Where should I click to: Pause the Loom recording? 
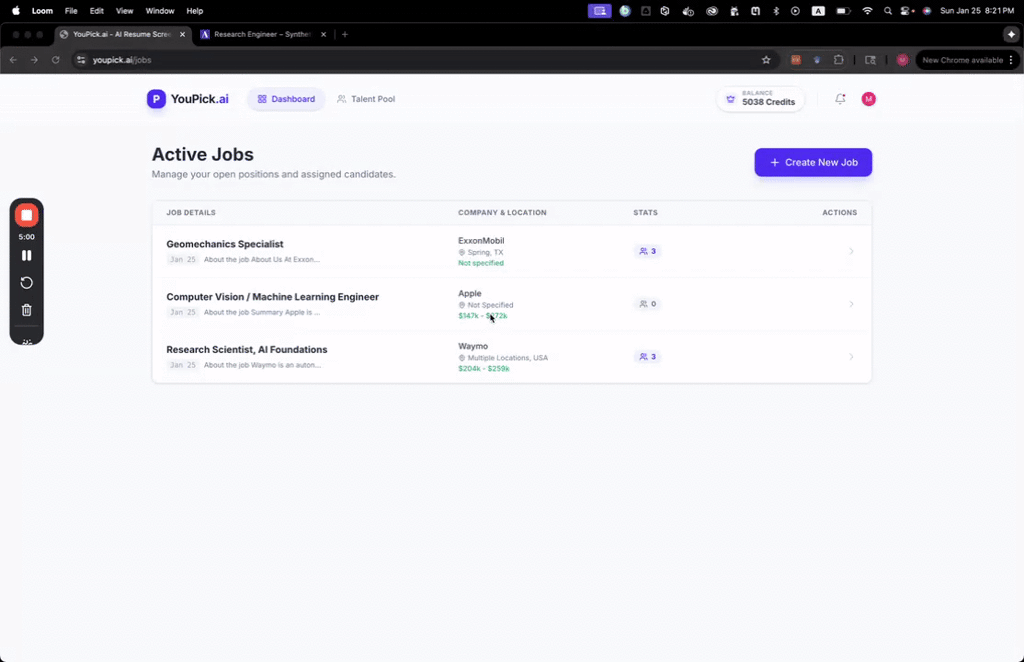point(27,255)
